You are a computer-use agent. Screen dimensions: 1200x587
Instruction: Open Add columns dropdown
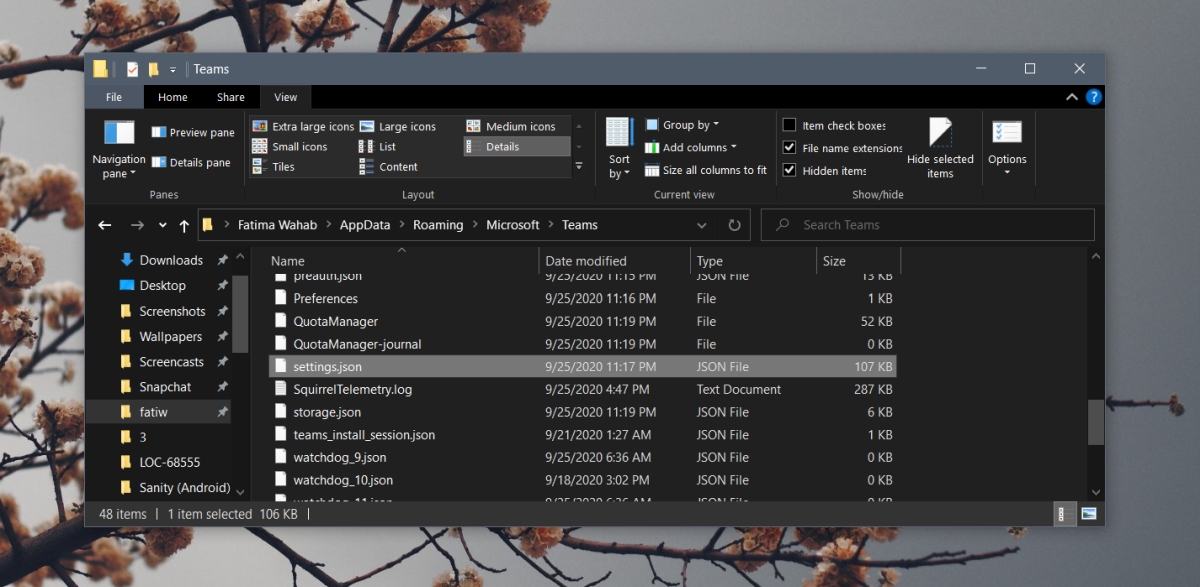(691, 148)
